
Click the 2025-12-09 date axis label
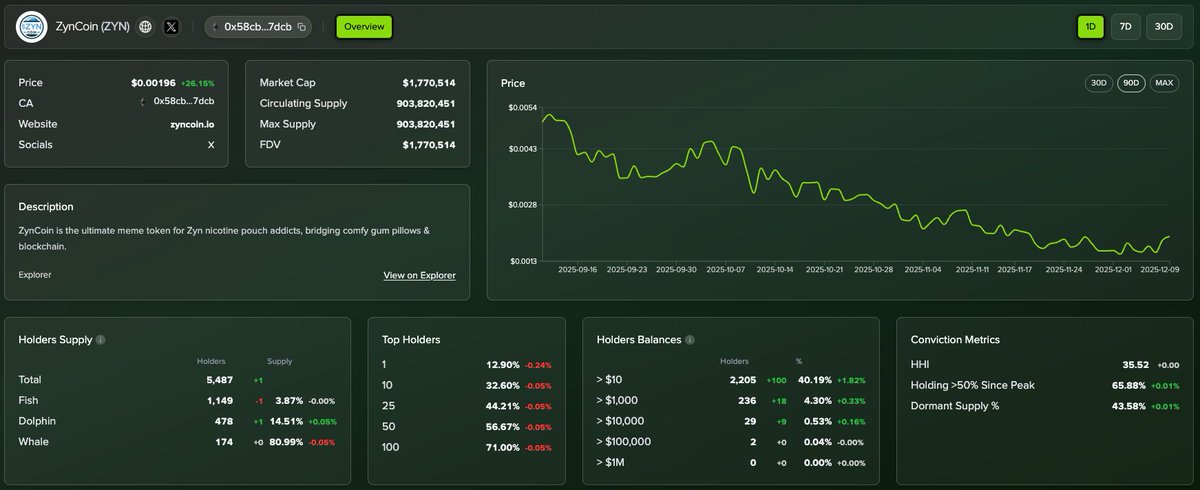[1161, 269]
